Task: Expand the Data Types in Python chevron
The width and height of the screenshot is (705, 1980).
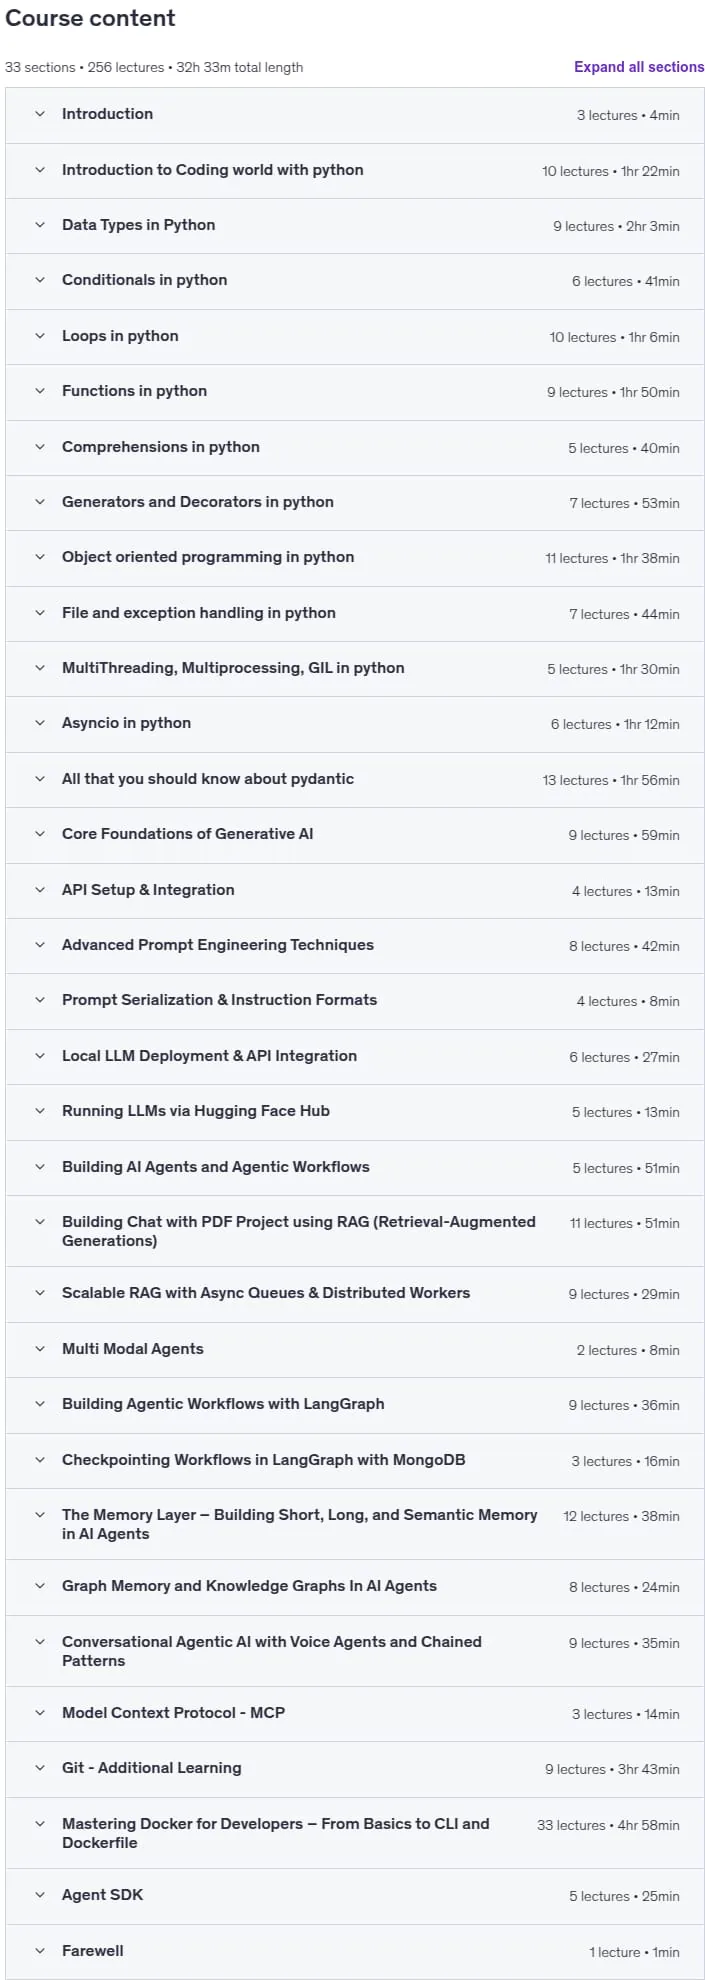Action: coord(40,225)
